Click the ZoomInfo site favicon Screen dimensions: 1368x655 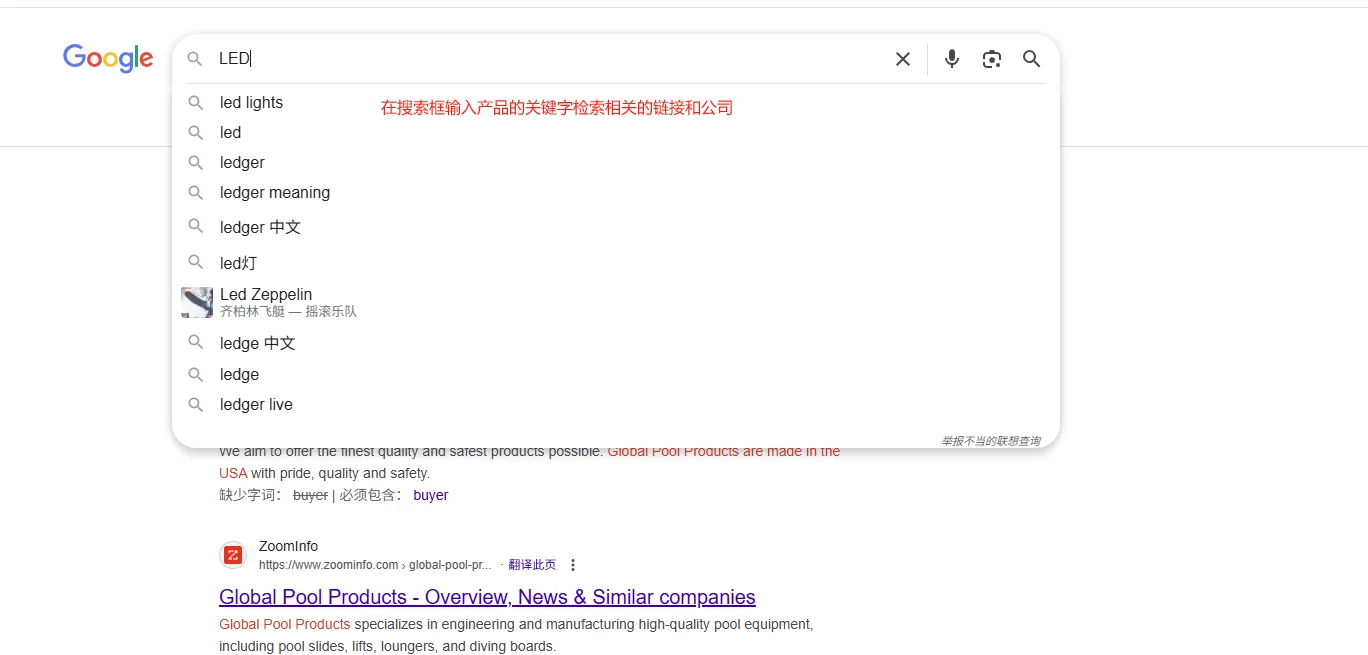[x=233, y=555]
